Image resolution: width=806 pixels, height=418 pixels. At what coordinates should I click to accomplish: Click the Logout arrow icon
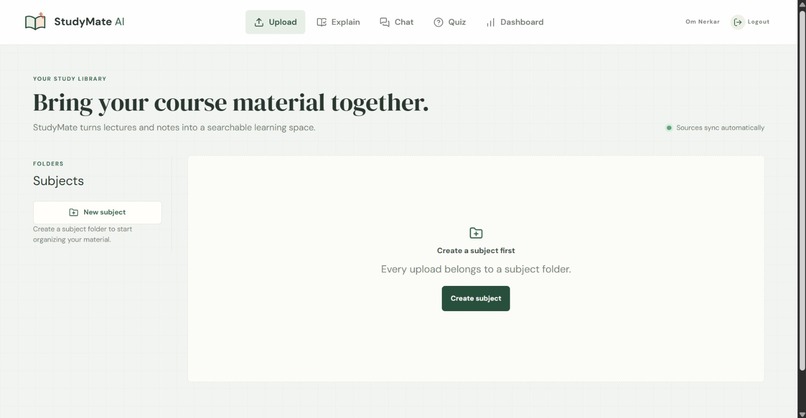click(738, 22)
